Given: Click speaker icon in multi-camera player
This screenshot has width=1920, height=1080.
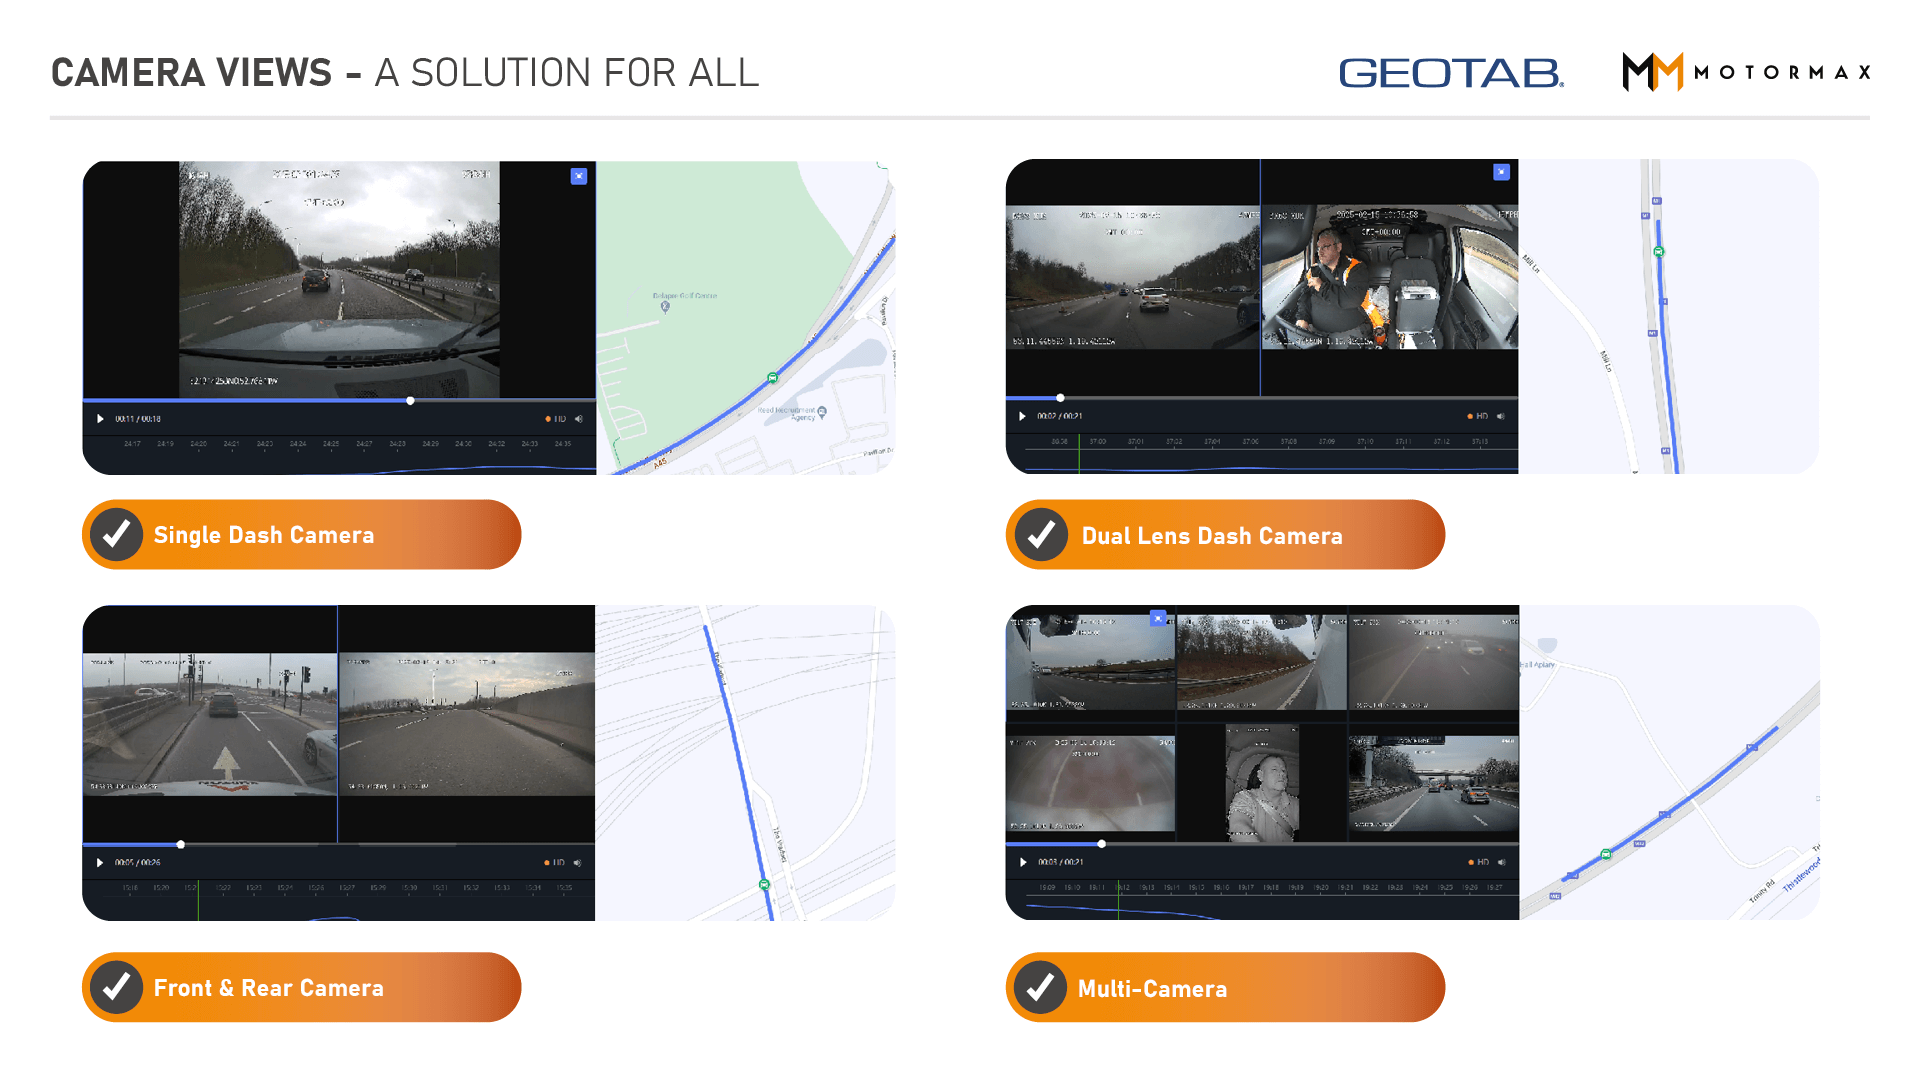Looking at the screenshot, I should click(1502, 862).
